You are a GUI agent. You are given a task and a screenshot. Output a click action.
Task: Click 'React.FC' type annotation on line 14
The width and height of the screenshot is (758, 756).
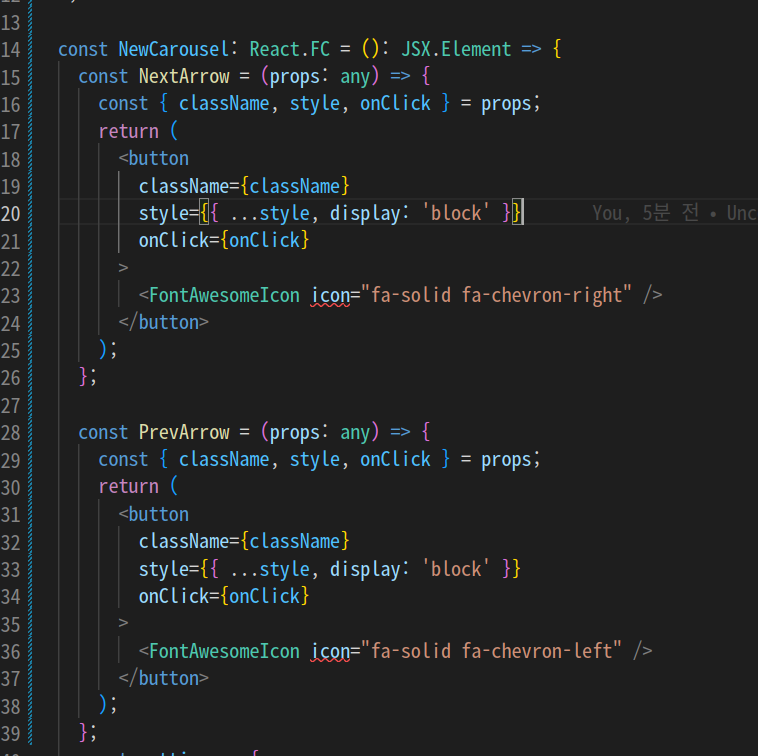[x=290, y=49]
